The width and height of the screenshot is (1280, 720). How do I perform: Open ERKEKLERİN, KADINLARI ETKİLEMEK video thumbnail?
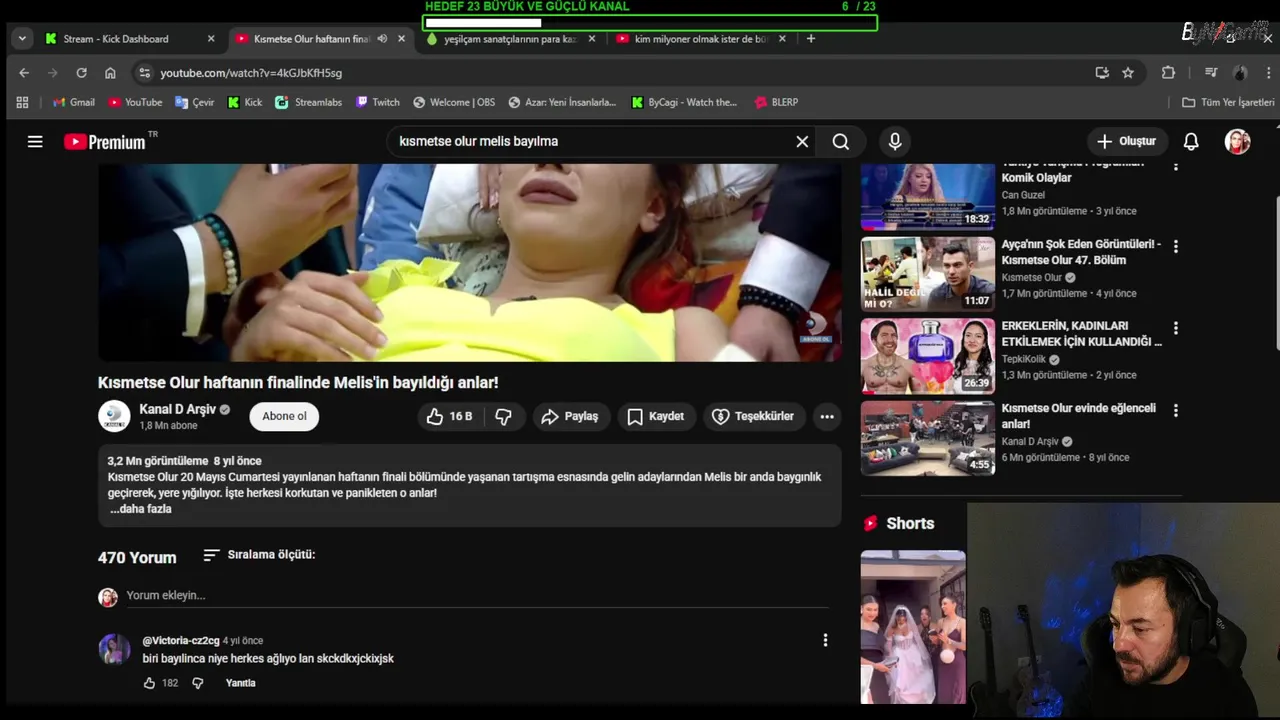[928, 356]
